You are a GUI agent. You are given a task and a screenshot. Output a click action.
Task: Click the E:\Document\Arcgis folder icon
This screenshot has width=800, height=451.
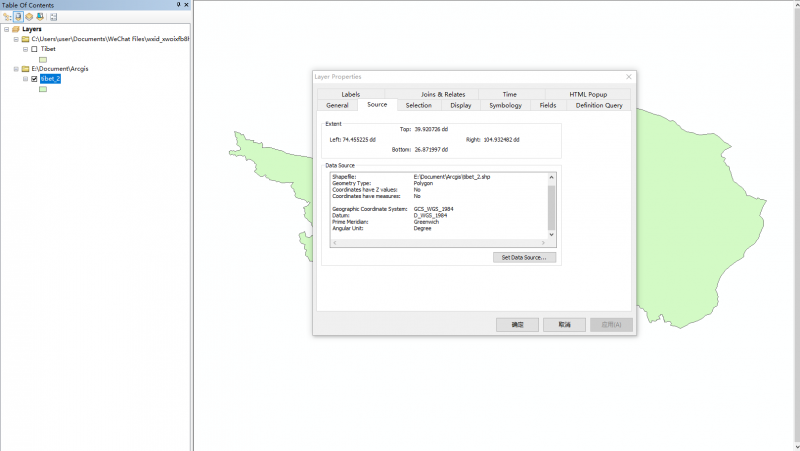pyautogui.click(x=25, y=69)
